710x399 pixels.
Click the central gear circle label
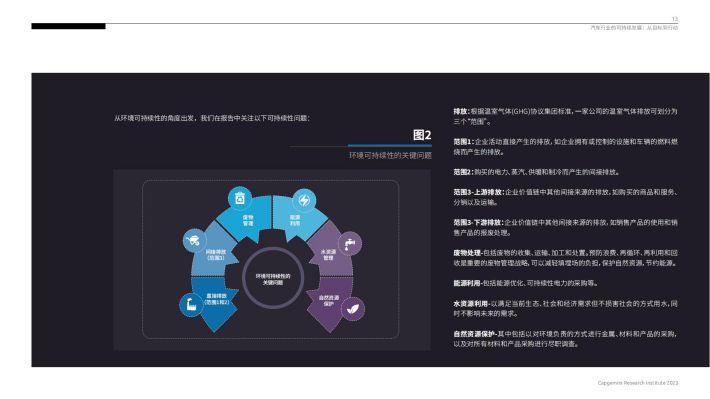(x=273, y=279)
